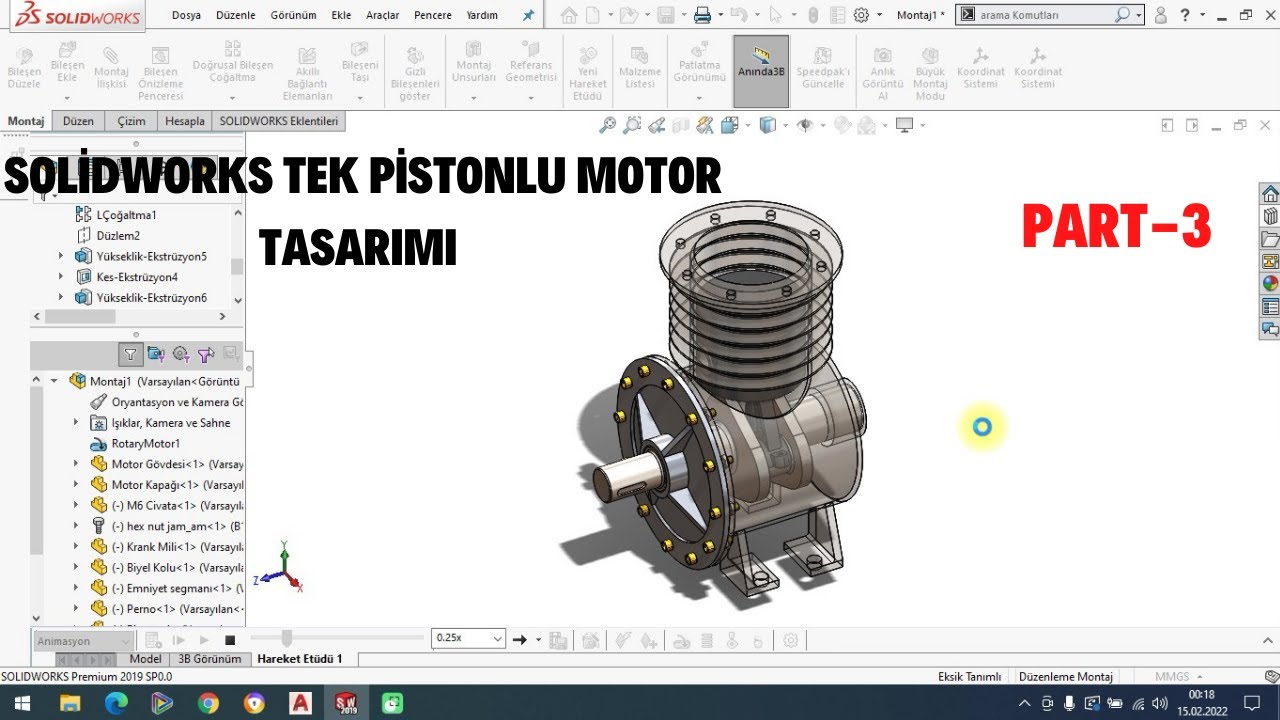Open the View Settings monitor icon
The height and width of the screenshot is (720, 1280).
pos(905,125)
